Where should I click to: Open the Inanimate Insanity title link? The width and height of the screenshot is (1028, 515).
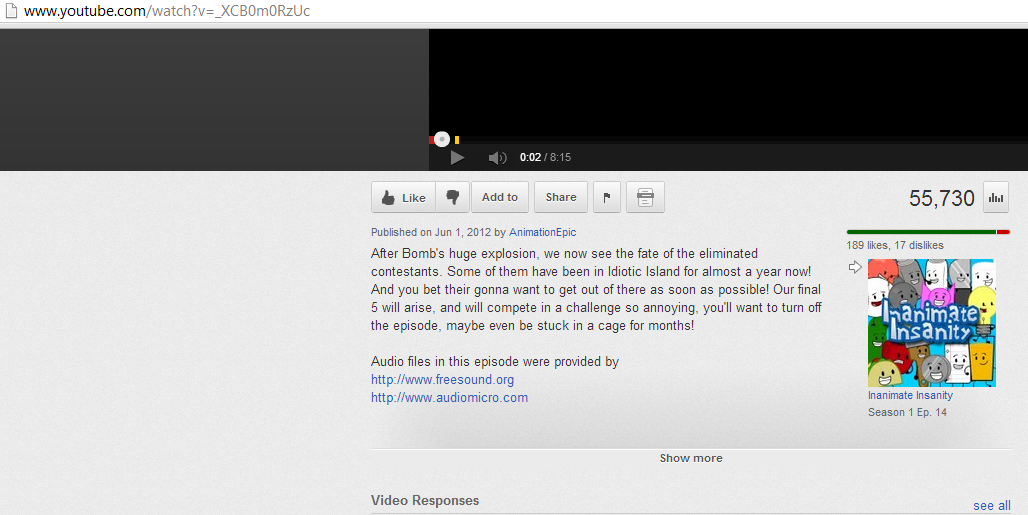(x=910, y=395)
